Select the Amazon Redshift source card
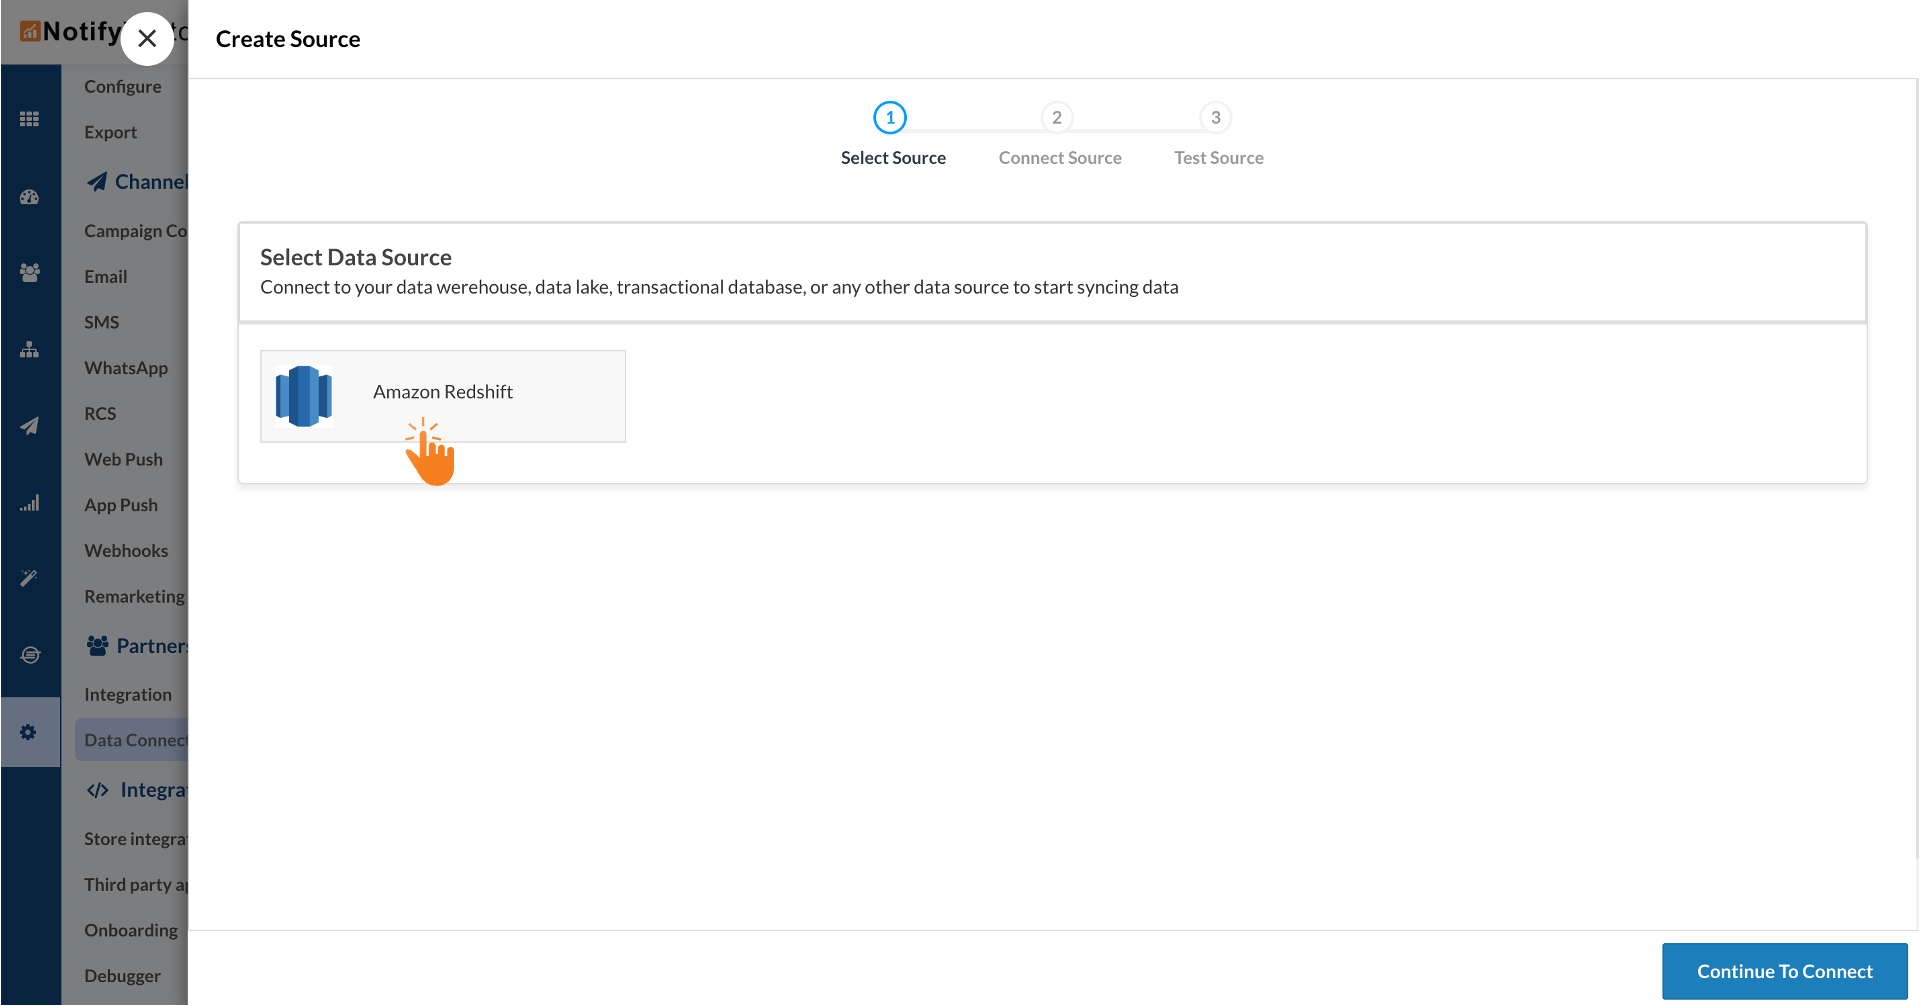Screen dimensions: 1920x1006 [443, 396]
